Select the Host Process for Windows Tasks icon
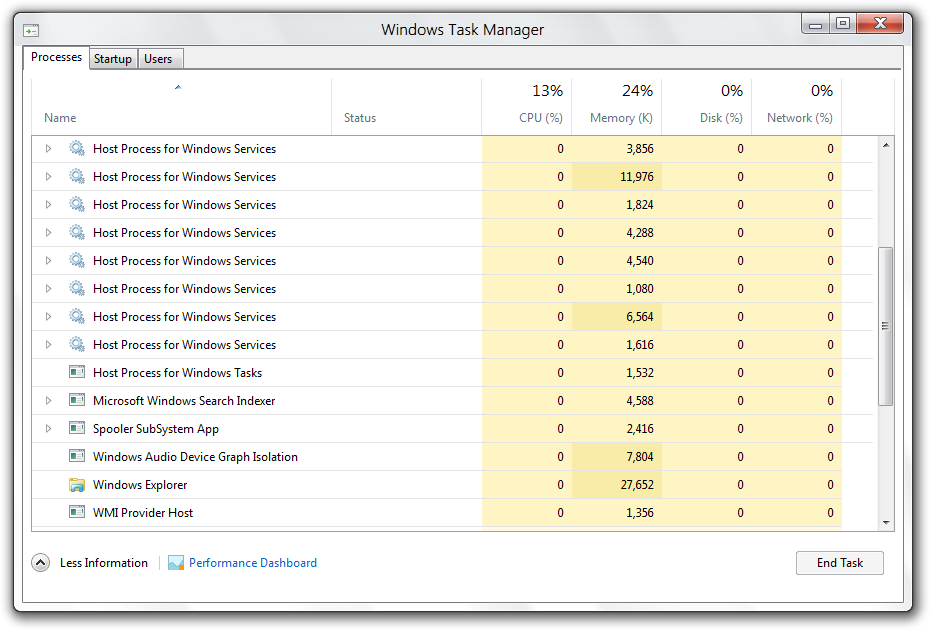The height and width of the screenshot is (632, 932). (77, 373)
